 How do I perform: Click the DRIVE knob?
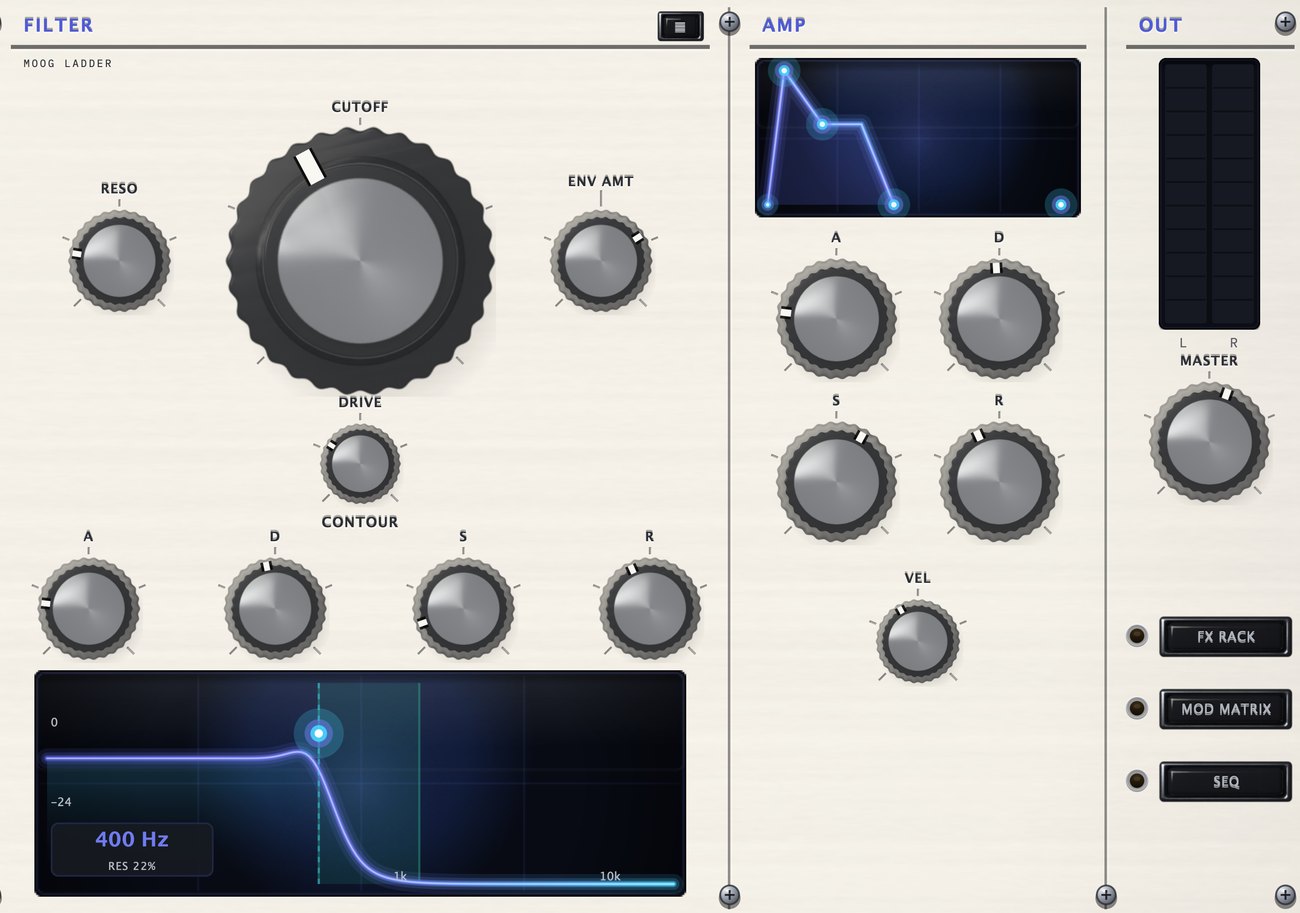click(x=360, y=463)
